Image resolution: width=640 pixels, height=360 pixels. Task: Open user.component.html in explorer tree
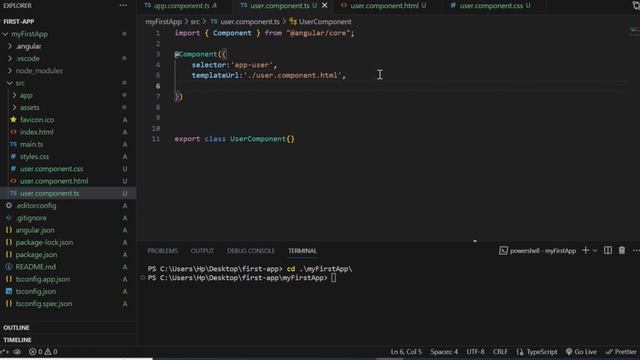[x=54, y=181]
